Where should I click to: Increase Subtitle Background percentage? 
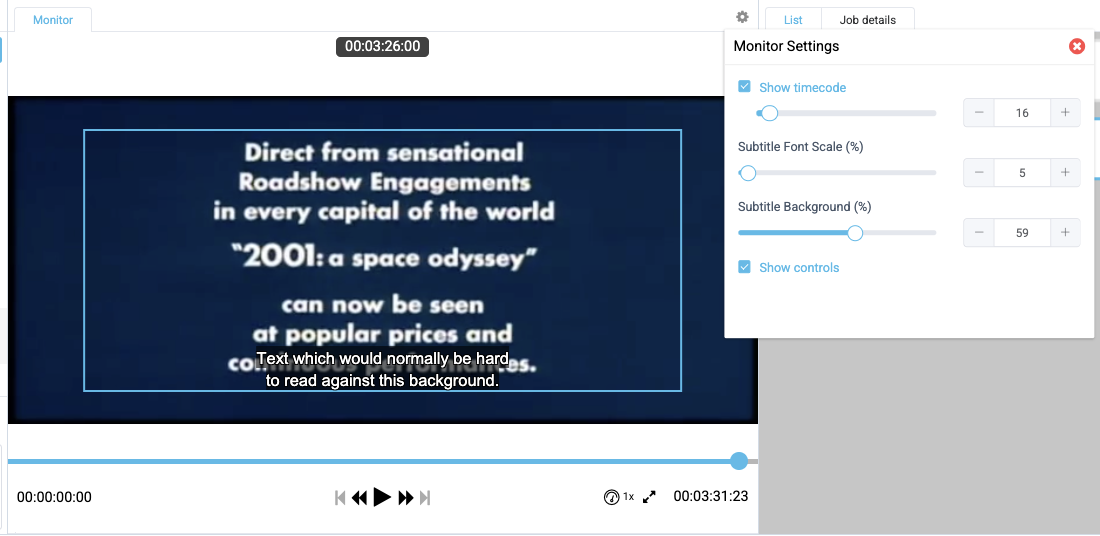point(1065,233)
